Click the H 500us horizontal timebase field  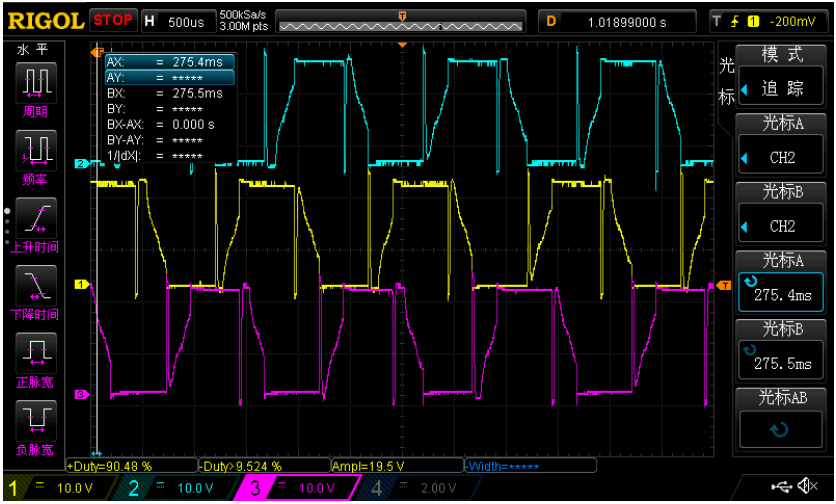click(179, 22)
